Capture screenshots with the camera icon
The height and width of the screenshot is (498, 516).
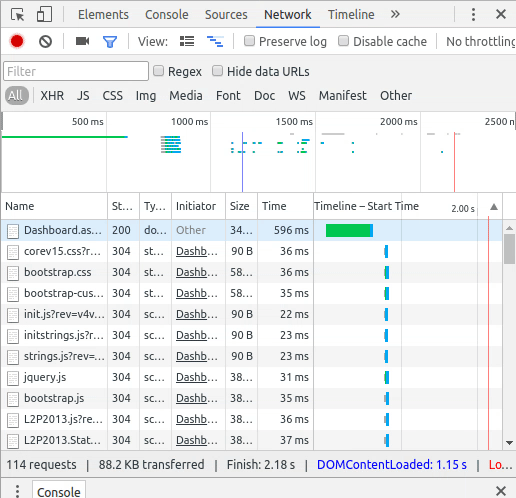pos(82,41)
